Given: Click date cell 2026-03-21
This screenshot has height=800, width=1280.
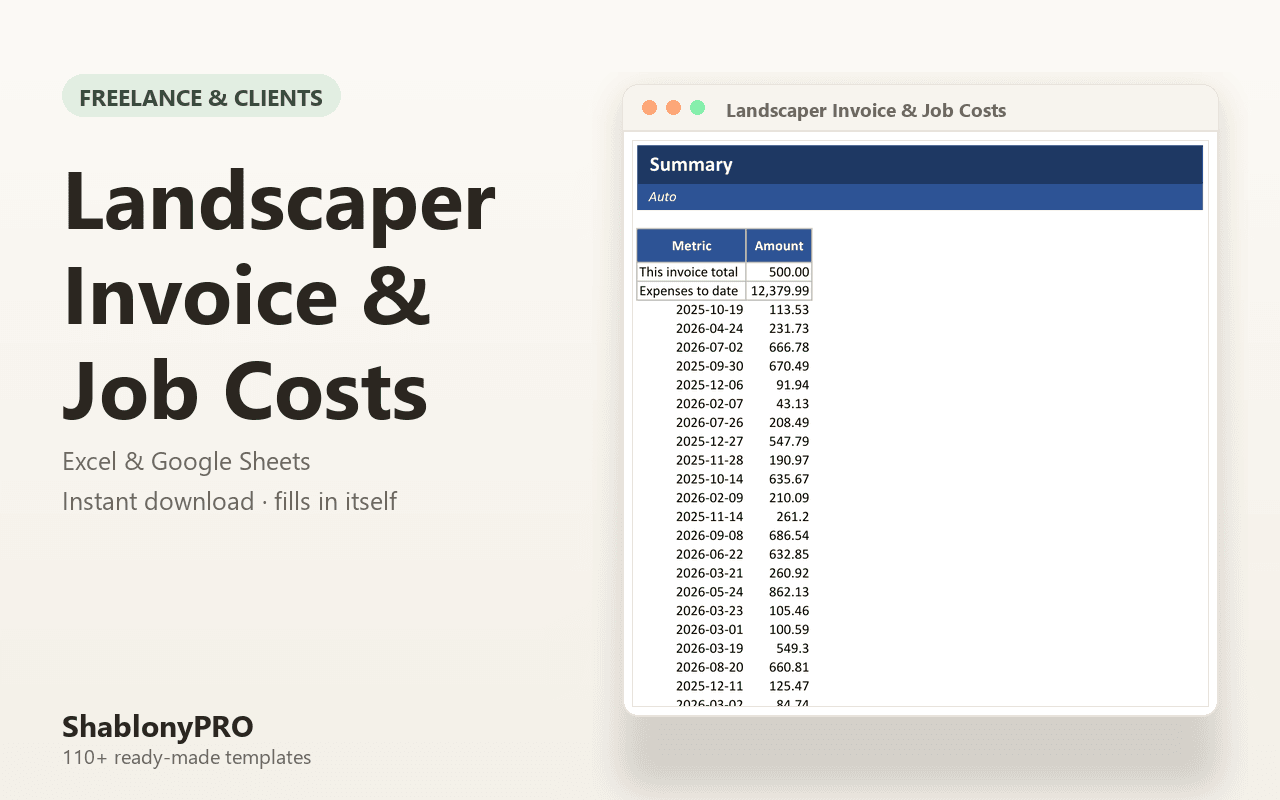Looking at the screenshot, I should pyautogui.click(x=710, y=574).
